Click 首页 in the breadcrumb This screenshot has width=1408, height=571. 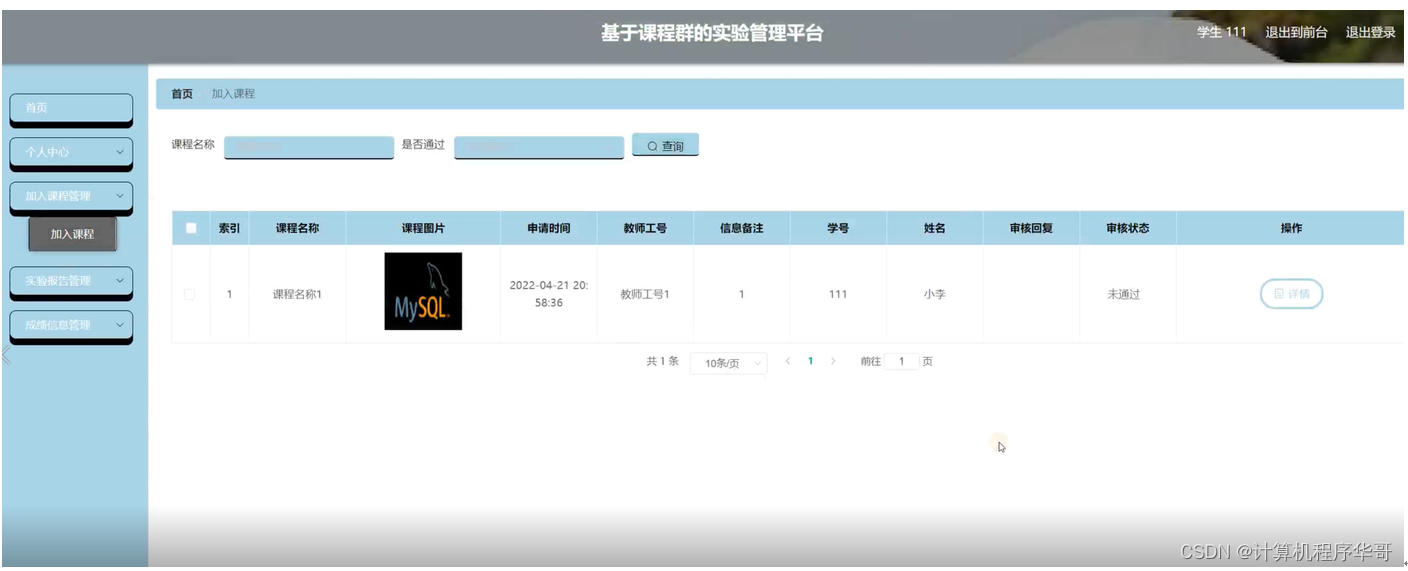[x=182, y=94]
